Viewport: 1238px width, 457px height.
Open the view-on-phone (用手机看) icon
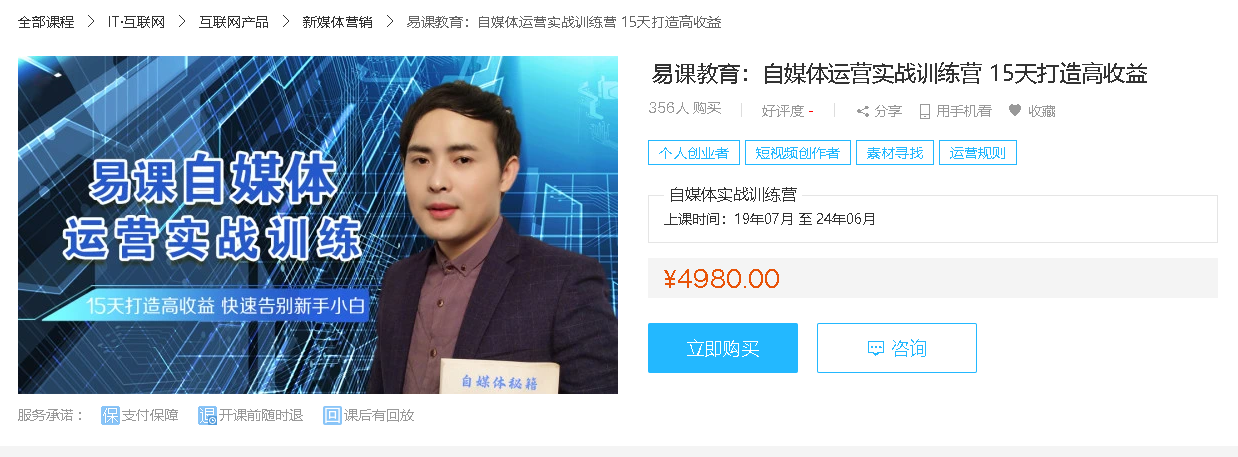925,111
